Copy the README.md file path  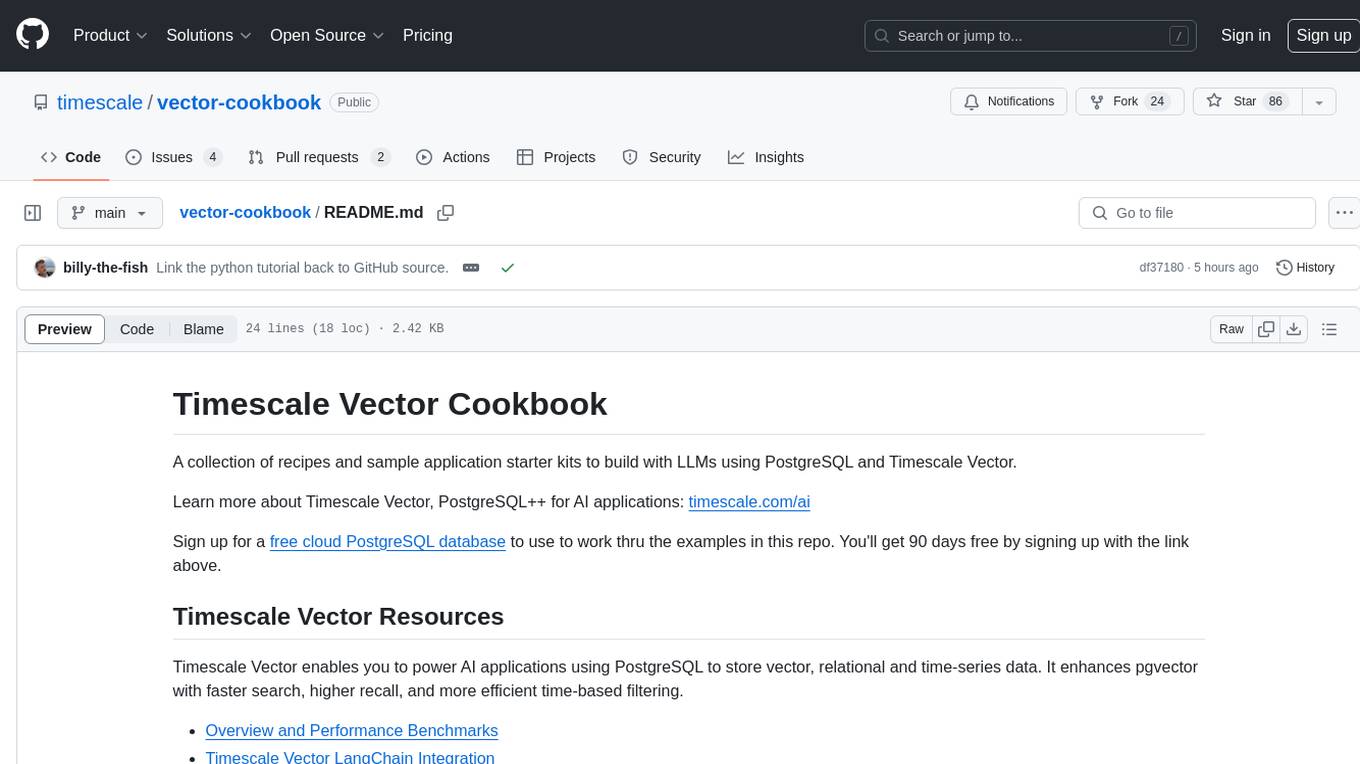point(446,213)
